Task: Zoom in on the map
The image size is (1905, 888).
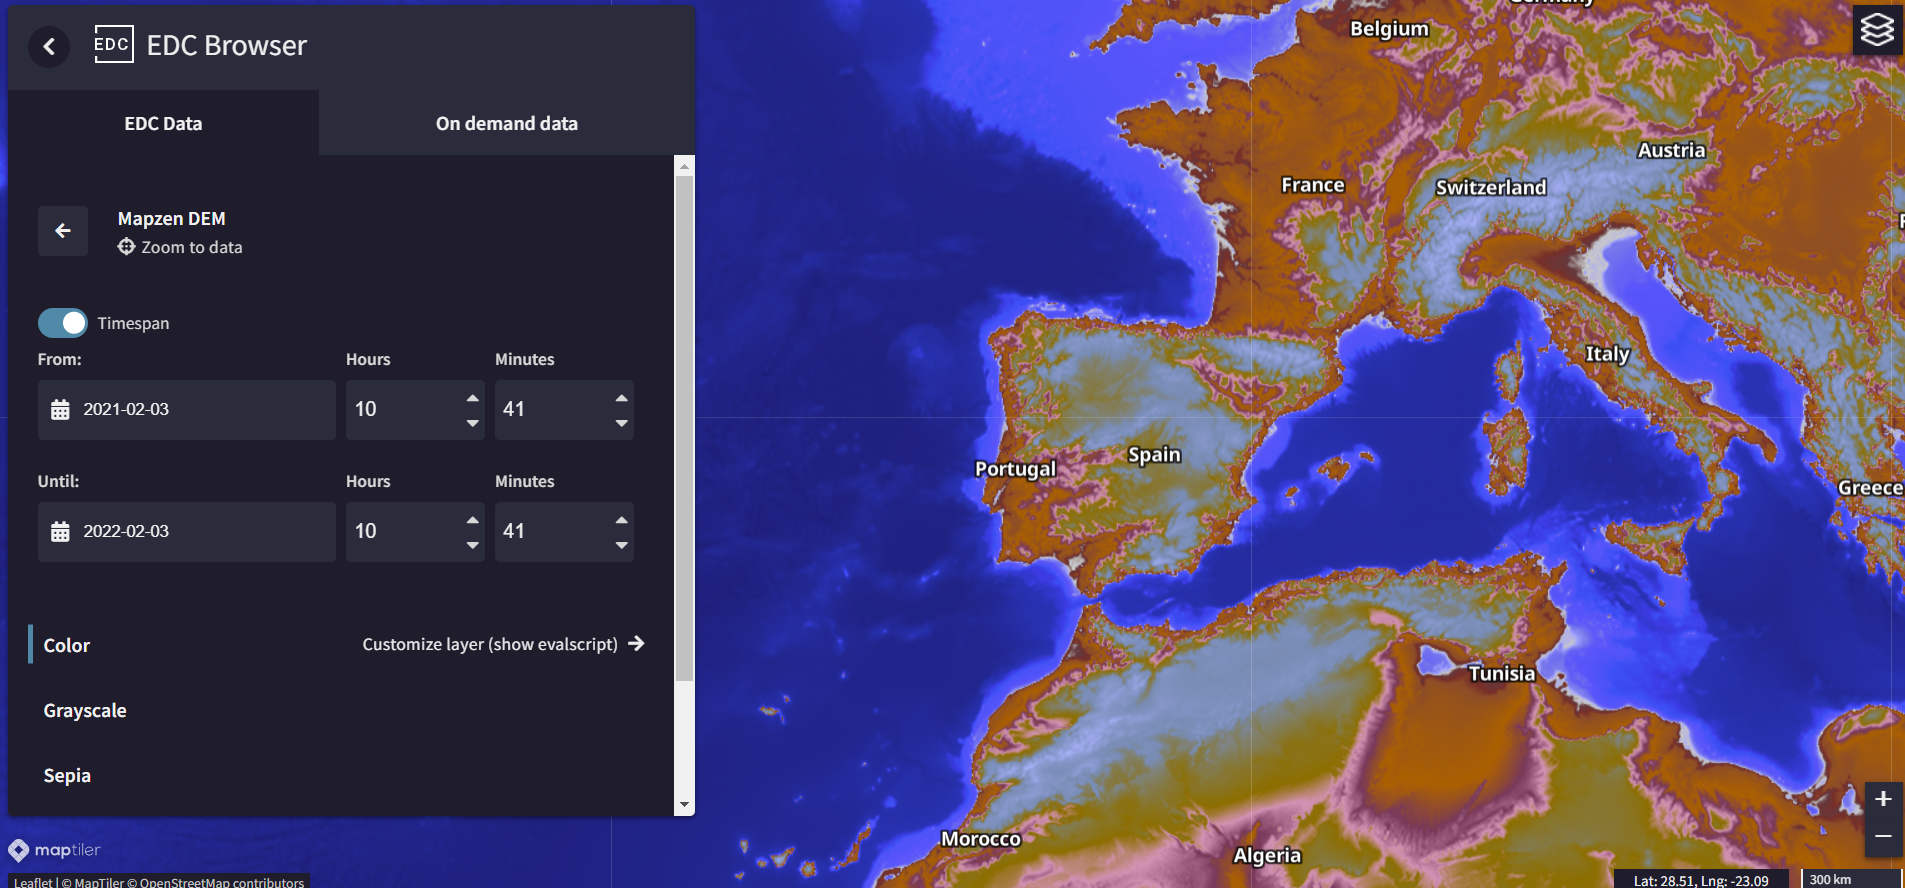Action: 1883,799
